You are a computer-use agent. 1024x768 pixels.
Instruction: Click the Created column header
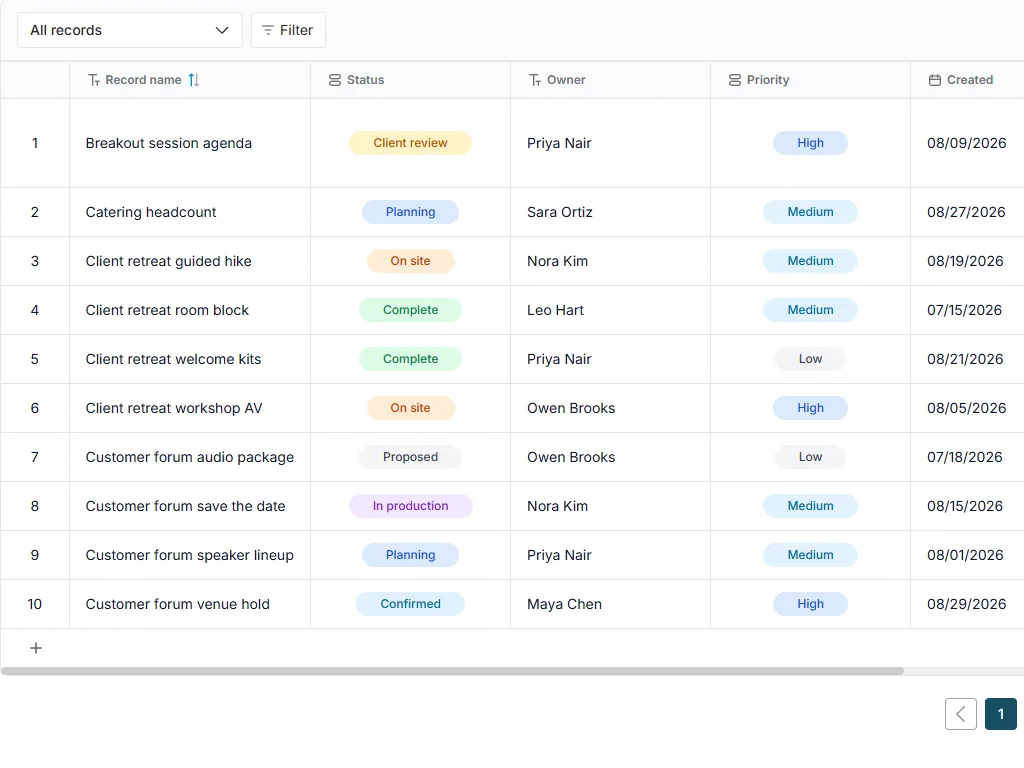point(967,80)
